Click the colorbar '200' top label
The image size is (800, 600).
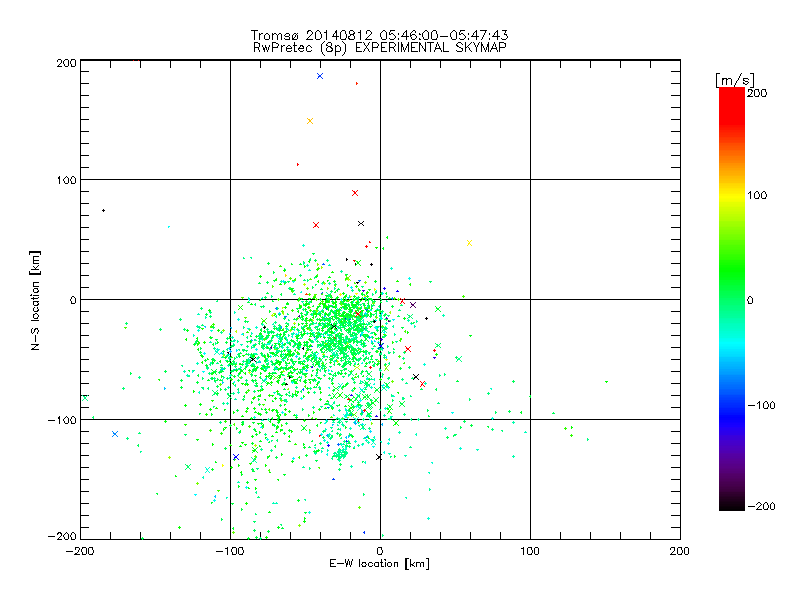pyautogui.click(x=757, y=93)
